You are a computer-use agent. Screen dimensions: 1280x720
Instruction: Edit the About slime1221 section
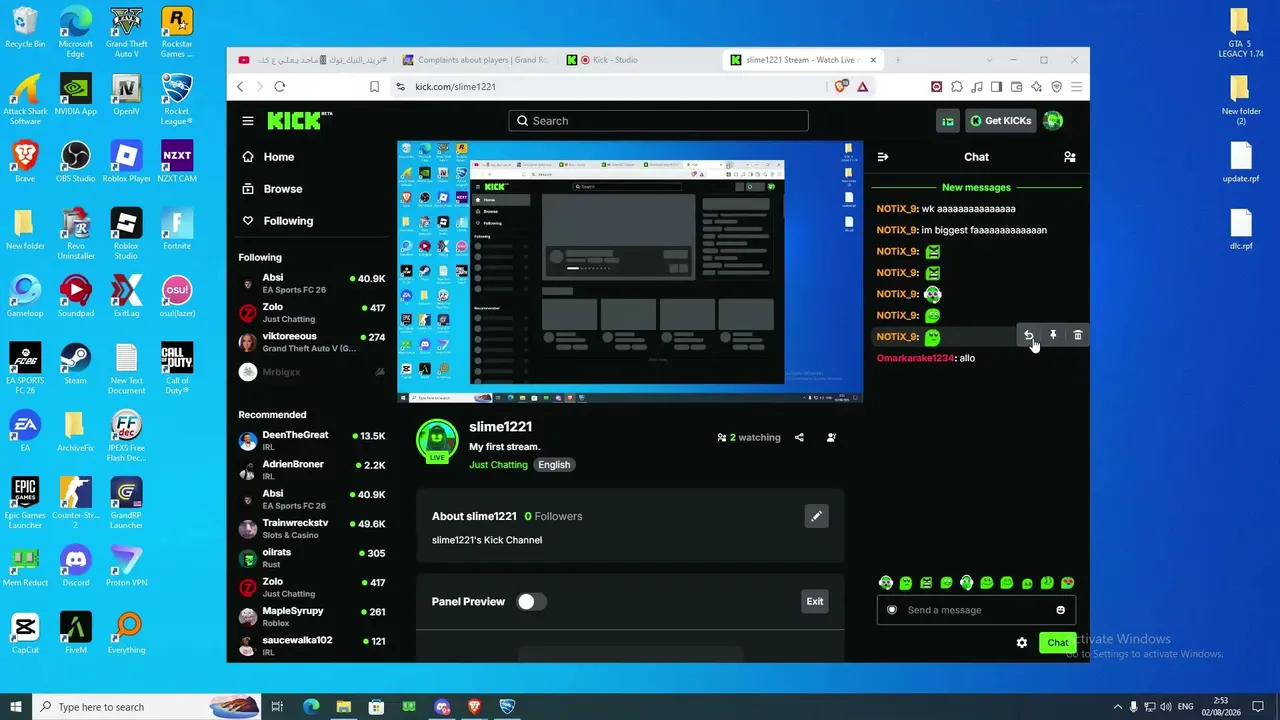coord(816,516)
